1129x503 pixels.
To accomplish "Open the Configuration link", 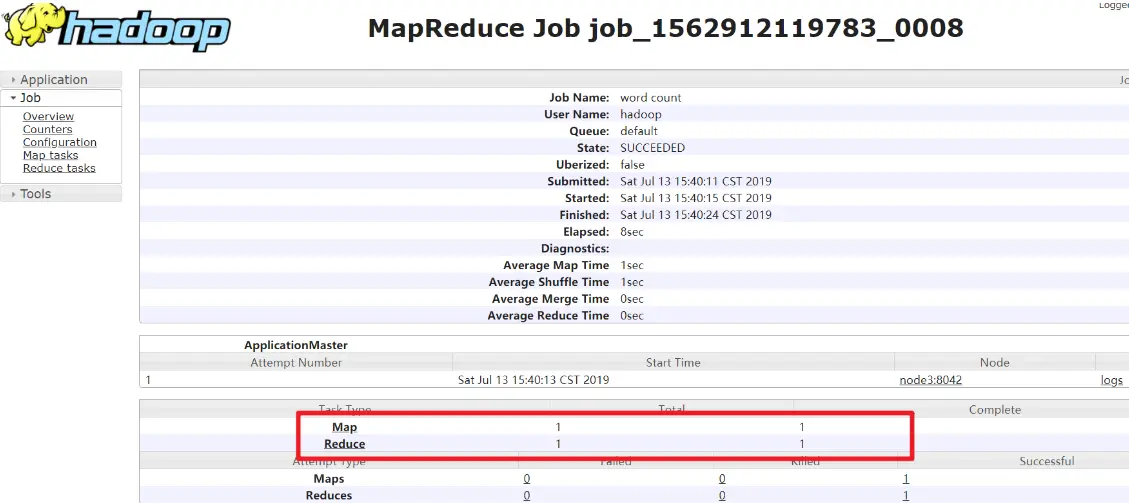I will coord(60,142).
